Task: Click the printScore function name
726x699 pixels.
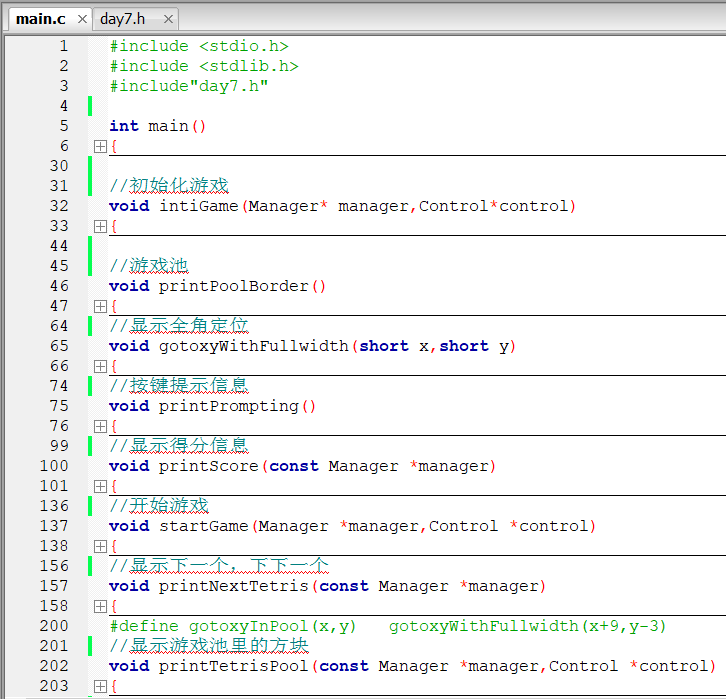Action: [209, 466]
